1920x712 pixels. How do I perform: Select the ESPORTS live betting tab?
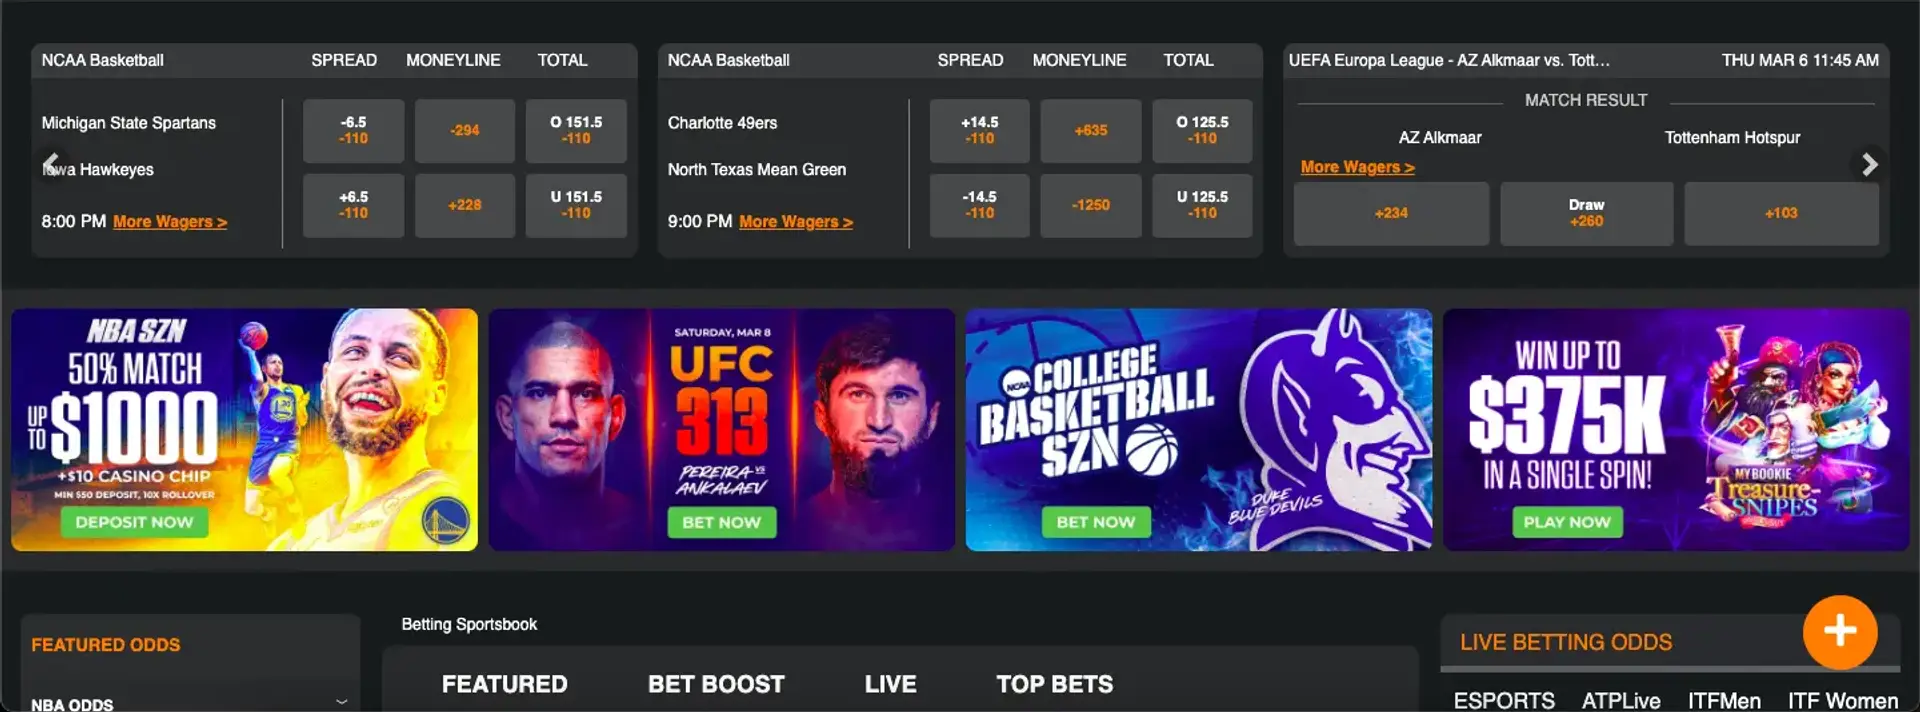pyautogui.click(x=1504, y=700)
